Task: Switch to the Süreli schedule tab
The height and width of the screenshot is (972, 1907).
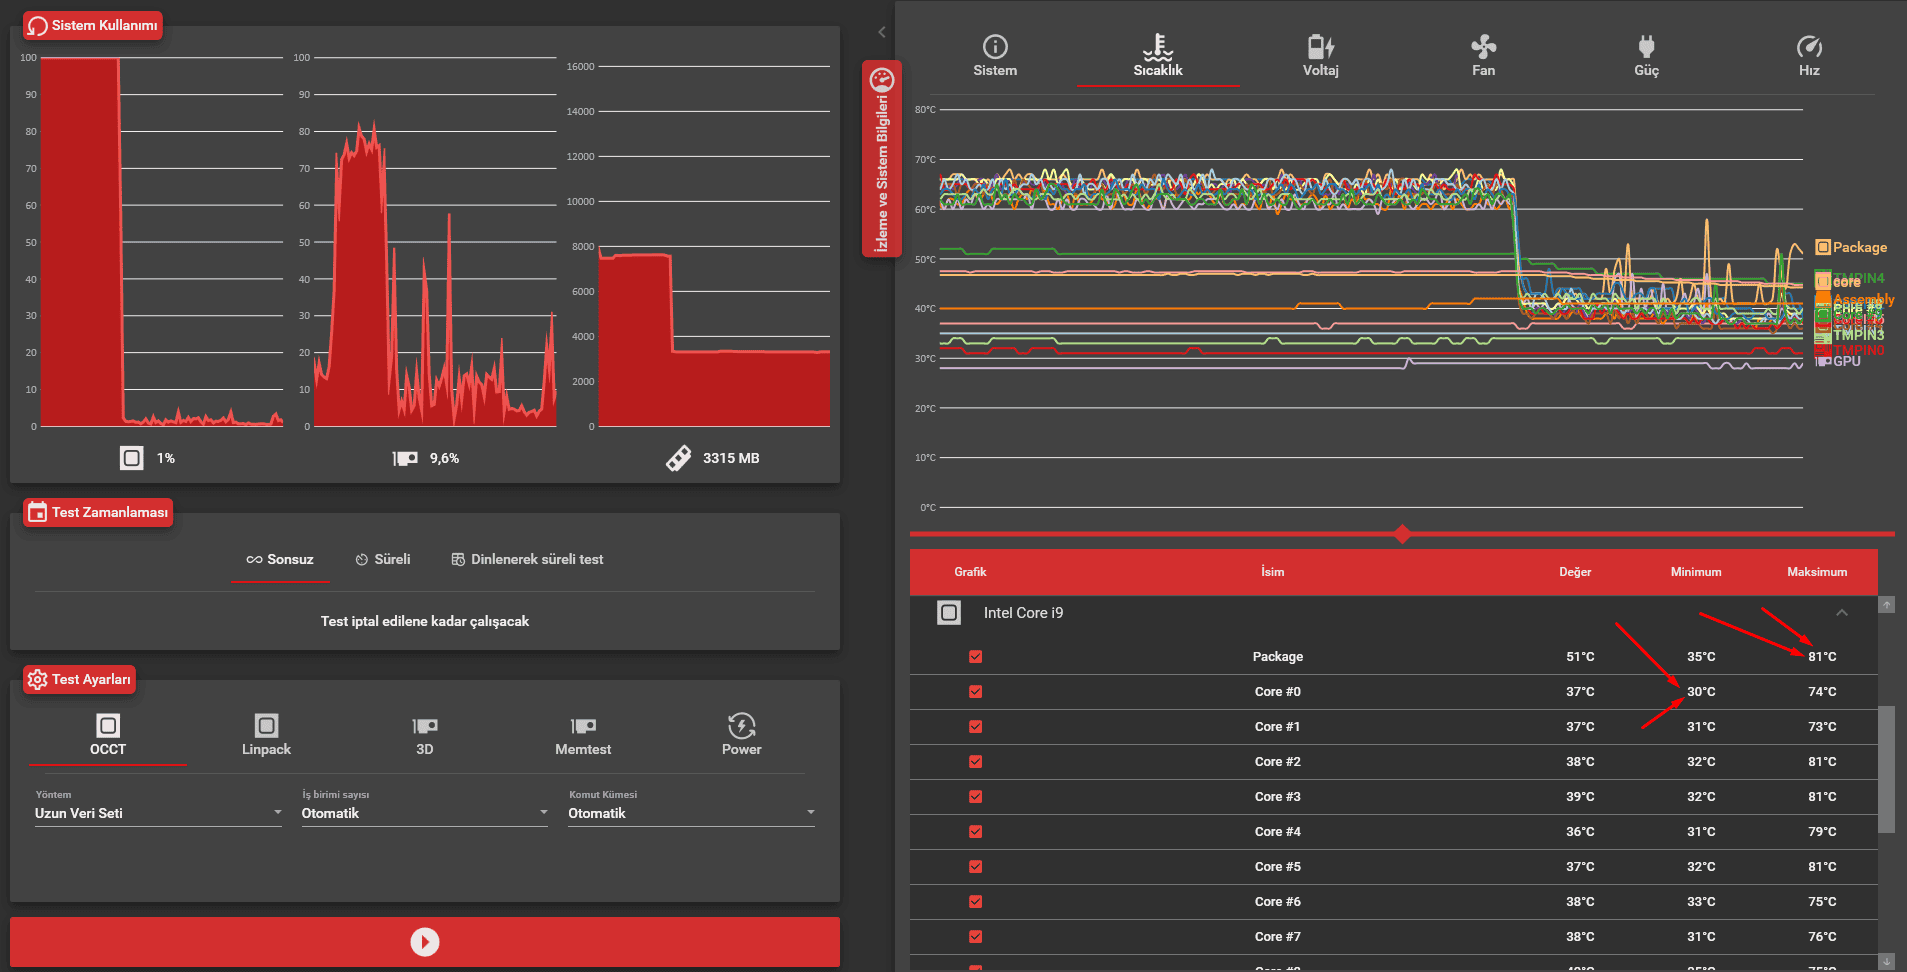Action: [x=383, y=560]
